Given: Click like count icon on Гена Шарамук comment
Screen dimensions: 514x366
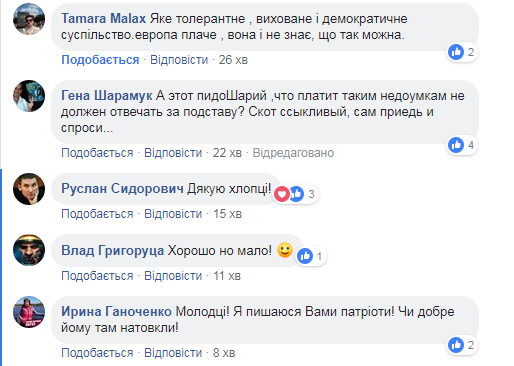Looking at the screenshot, I should (x=456, y=145).
